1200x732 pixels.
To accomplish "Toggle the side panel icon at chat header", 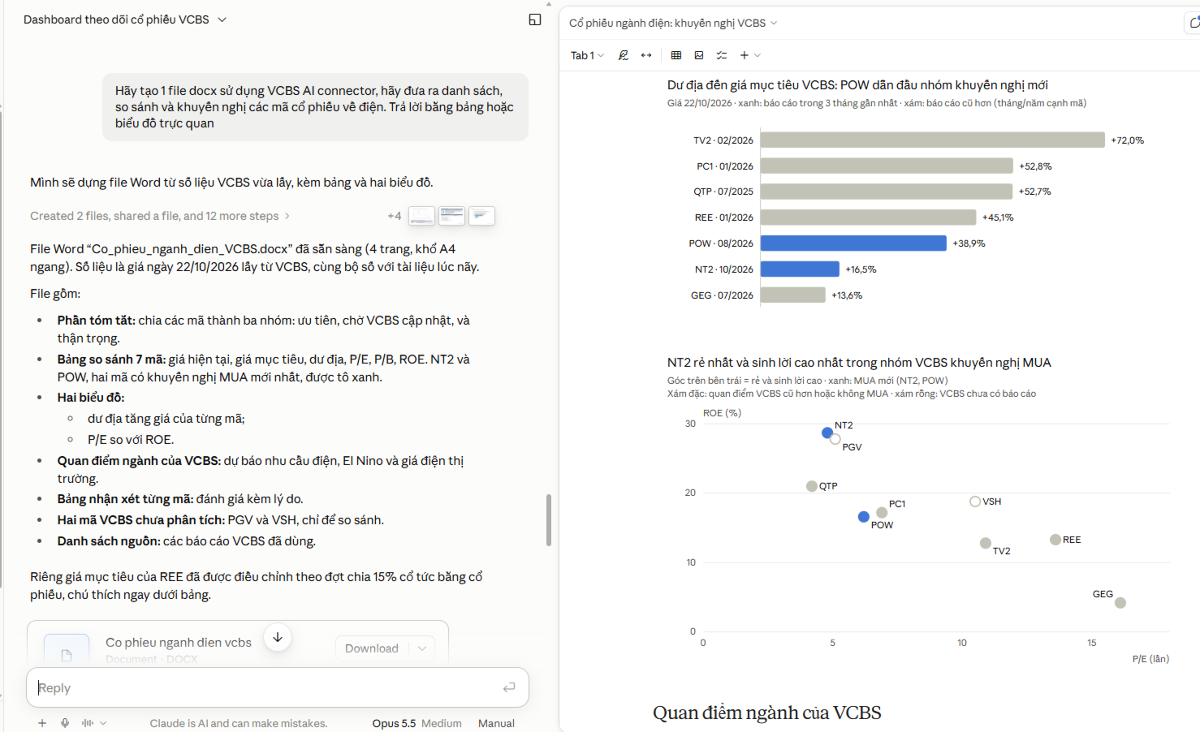I will pos(535,19).
